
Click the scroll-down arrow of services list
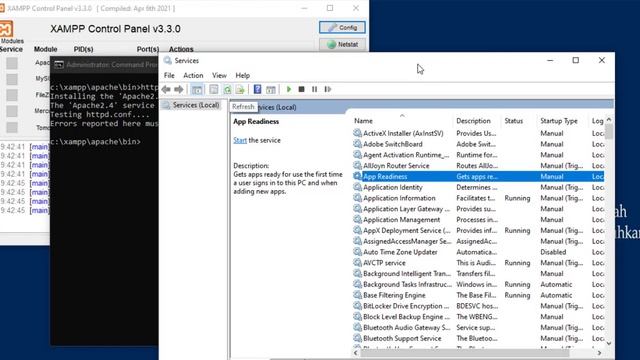tap(609, 343)
